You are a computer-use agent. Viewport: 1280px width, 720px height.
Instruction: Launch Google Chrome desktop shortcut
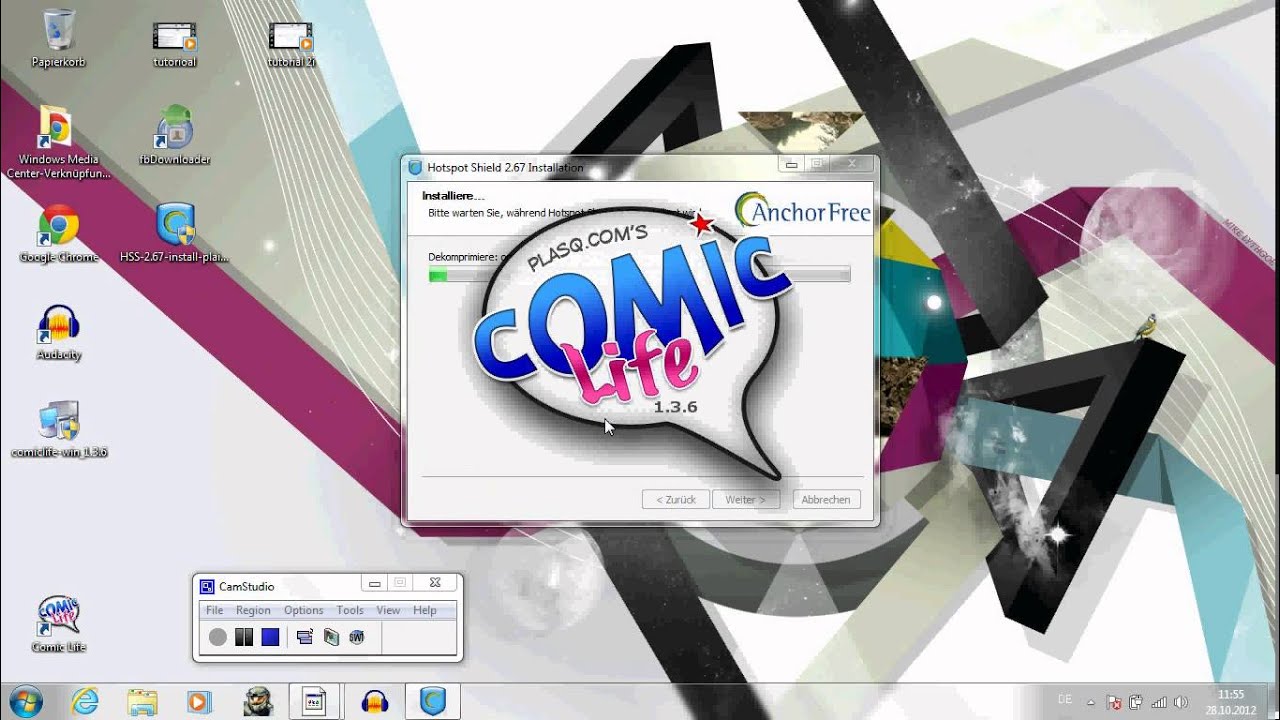point(58,233)
